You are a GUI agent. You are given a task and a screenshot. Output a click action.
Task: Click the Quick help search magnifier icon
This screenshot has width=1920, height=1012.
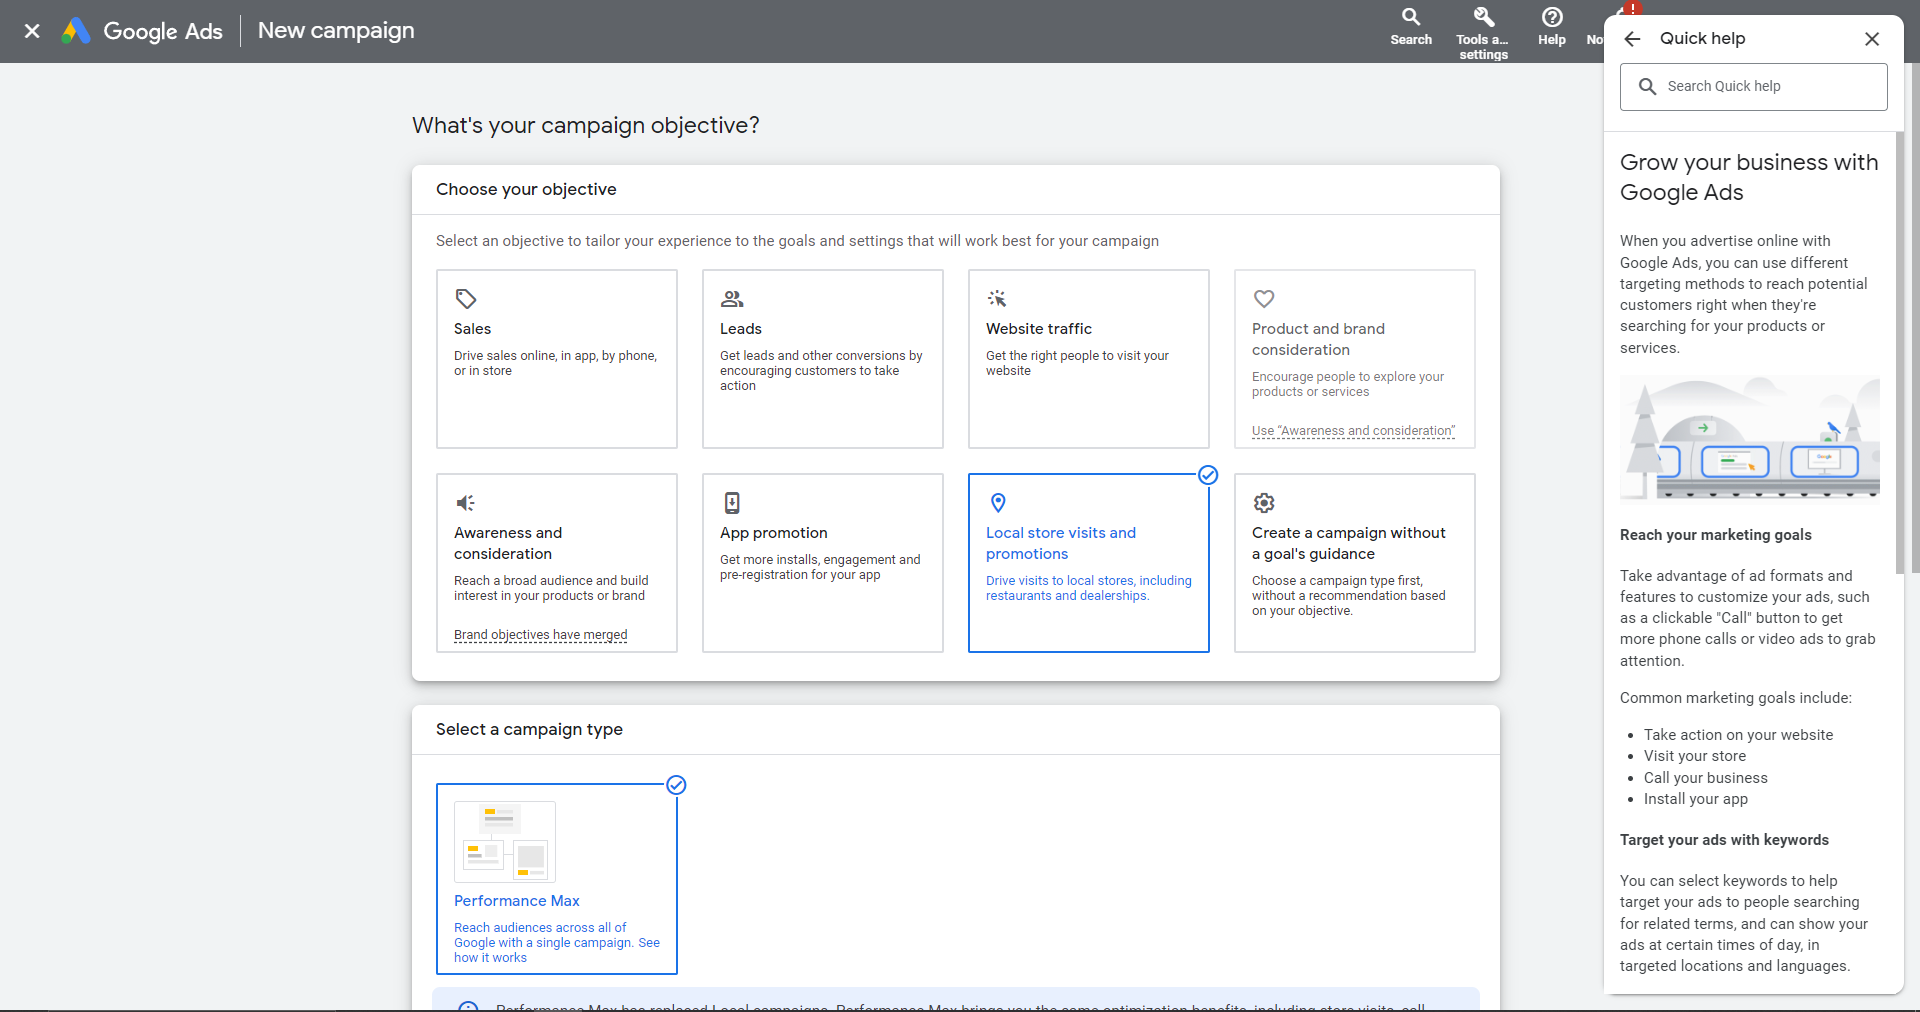(1647, 87)
